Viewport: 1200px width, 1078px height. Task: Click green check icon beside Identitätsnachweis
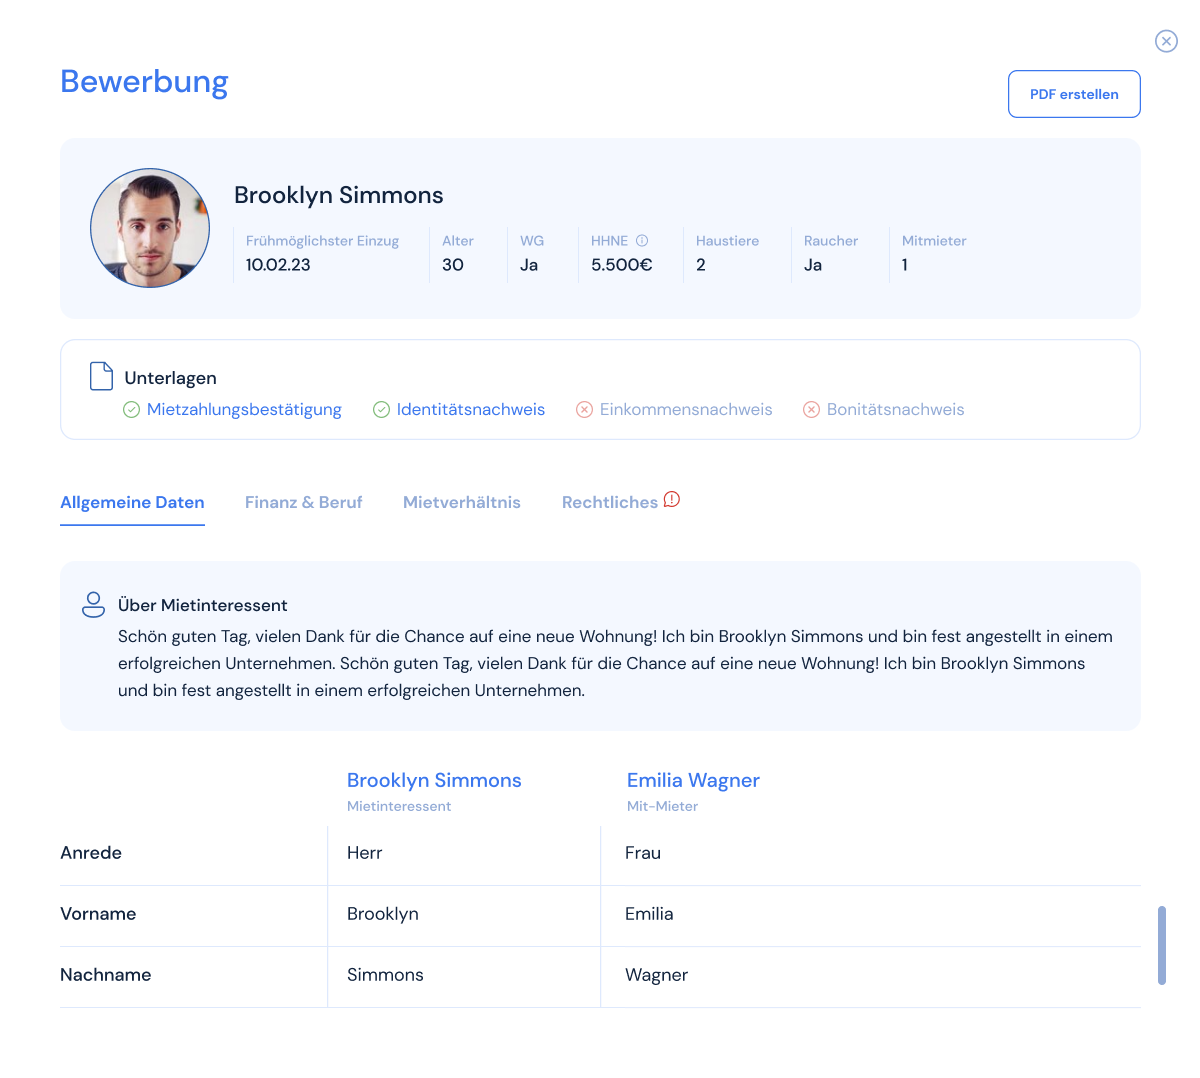tap(381, 410)
